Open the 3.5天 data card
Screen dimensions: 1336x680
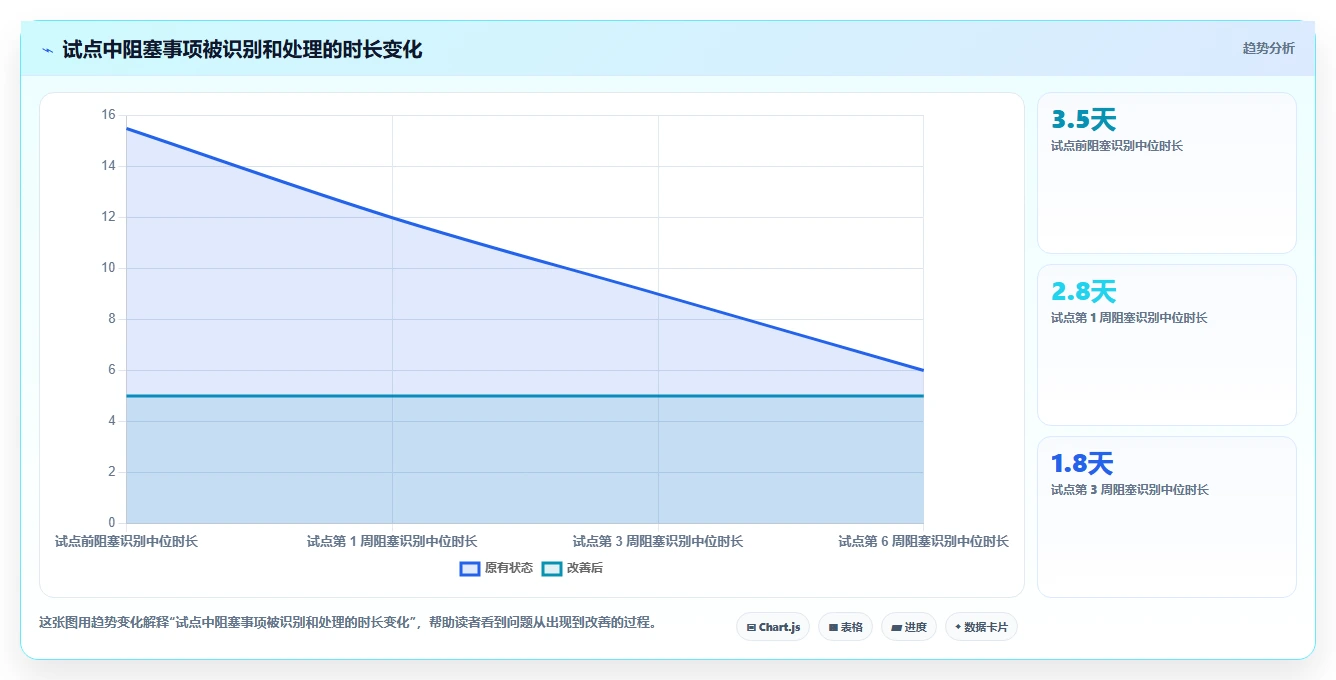tap(1167, 173)
